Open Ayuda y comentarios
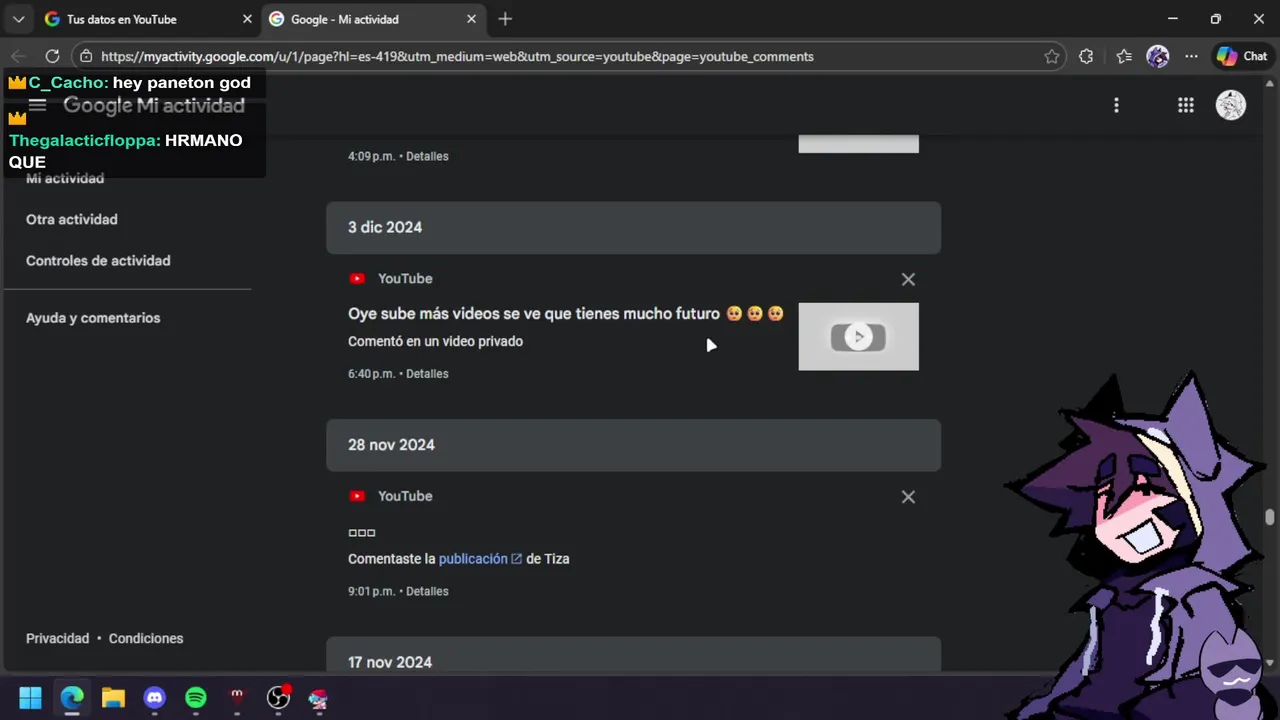Viewport: 1280px width, 720px height. [x=93, y=318]
